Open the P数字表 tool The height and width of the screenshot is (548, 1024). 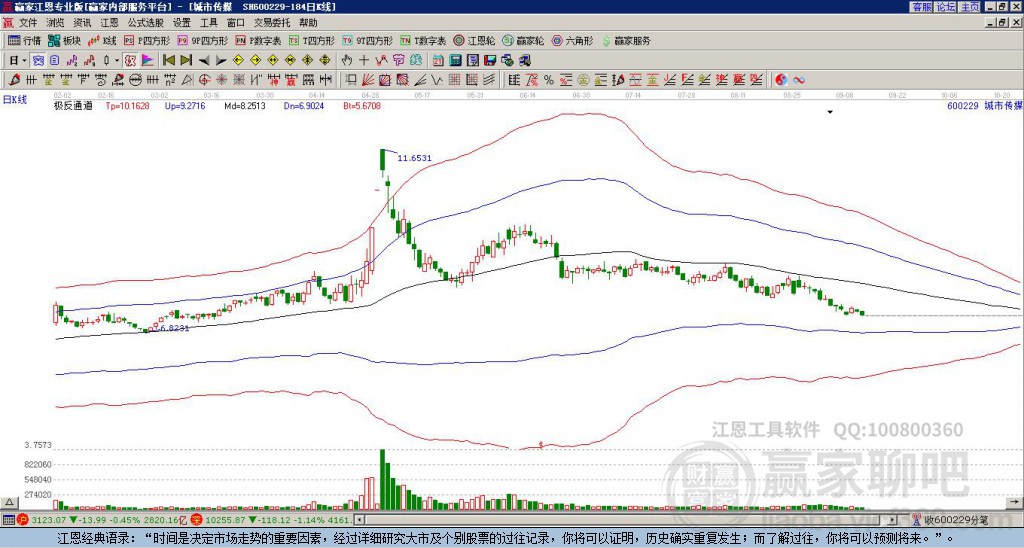point(259,40)
